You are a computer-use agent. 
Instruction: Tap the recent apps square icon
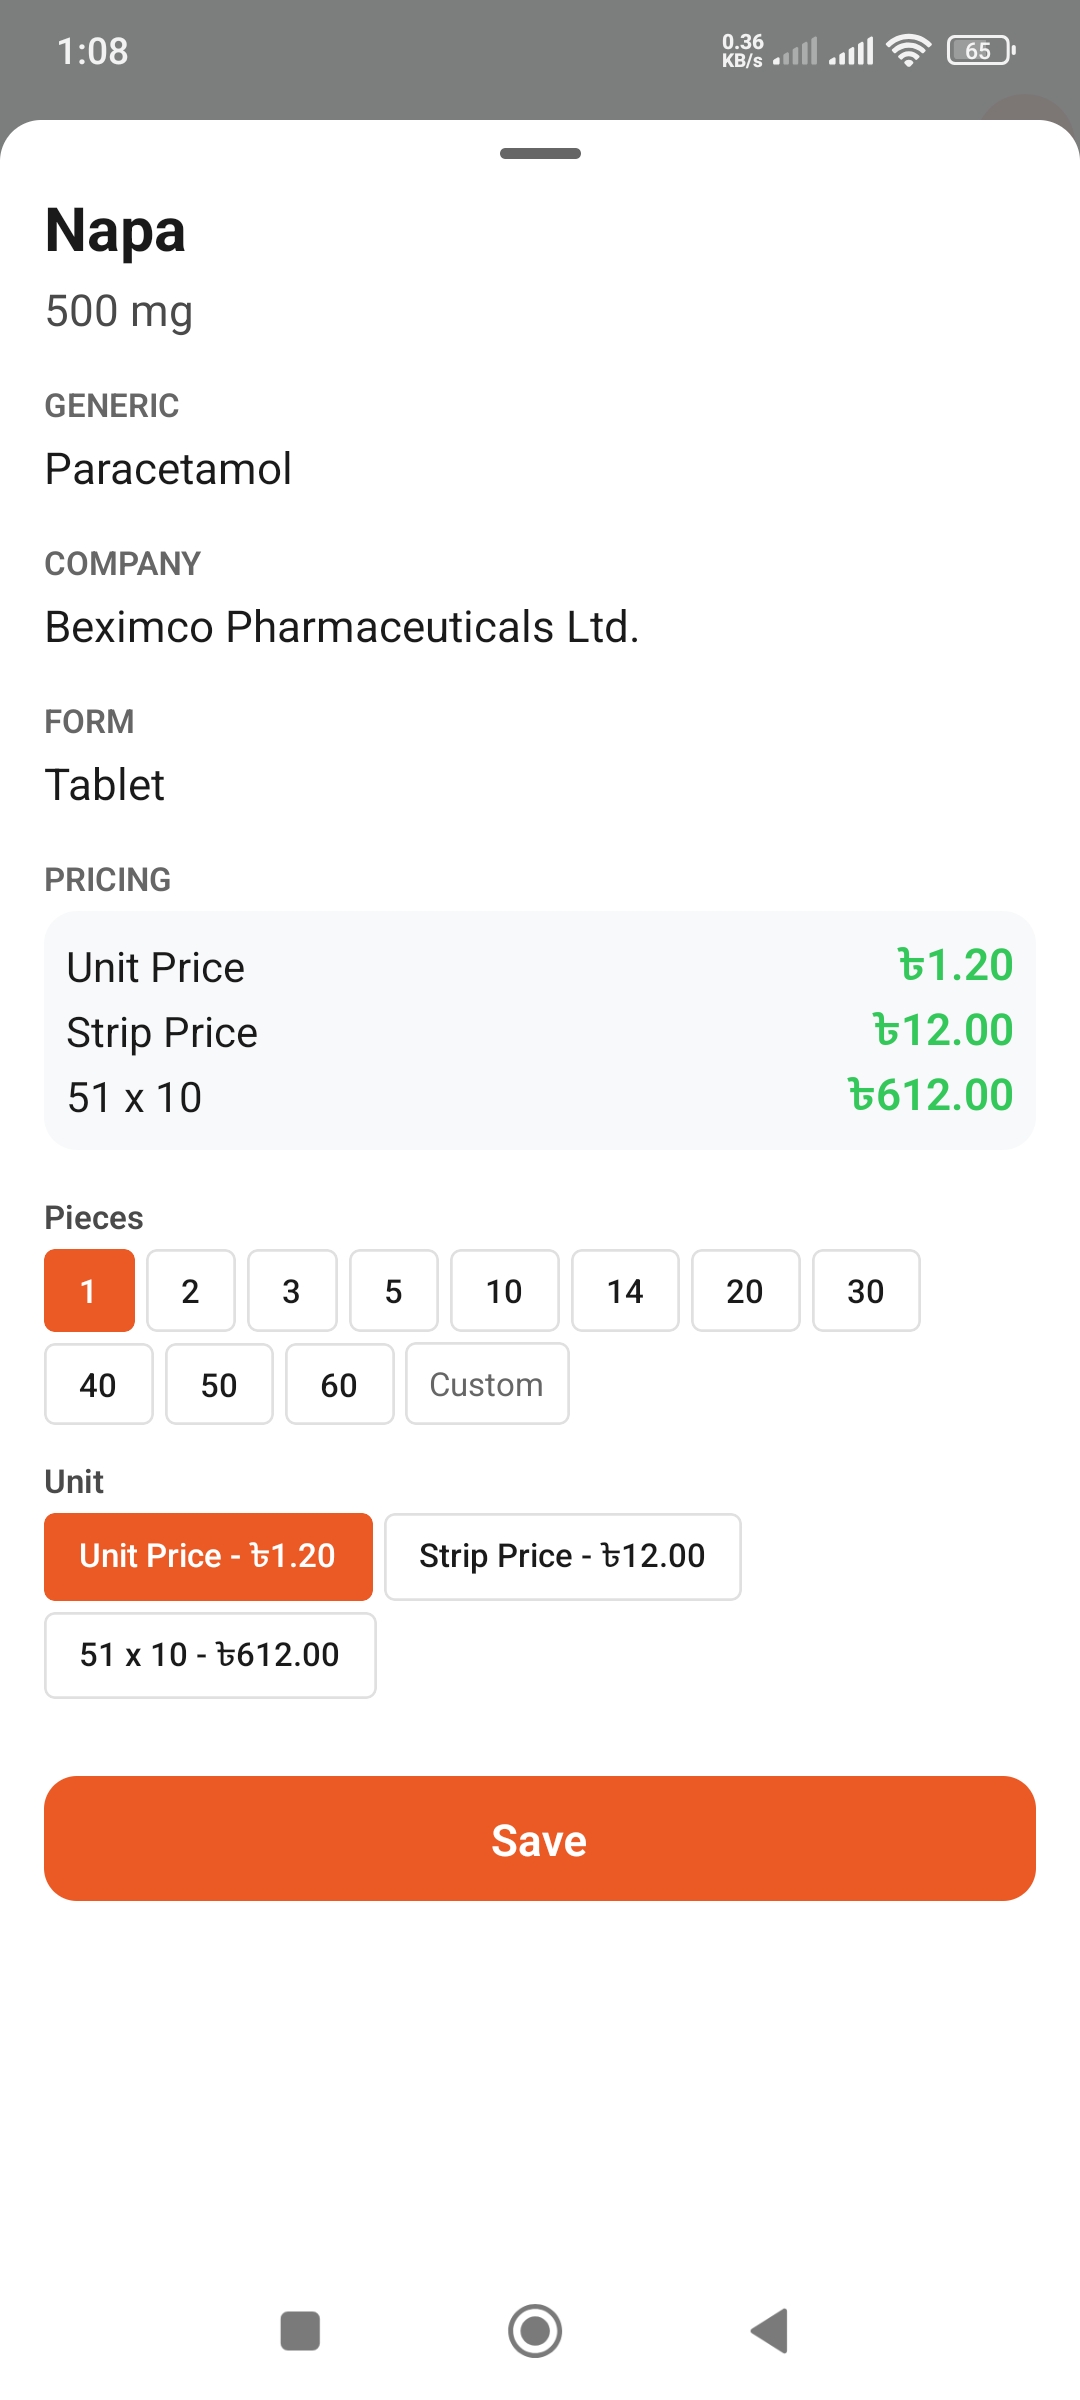click(x=300, y=2331)
